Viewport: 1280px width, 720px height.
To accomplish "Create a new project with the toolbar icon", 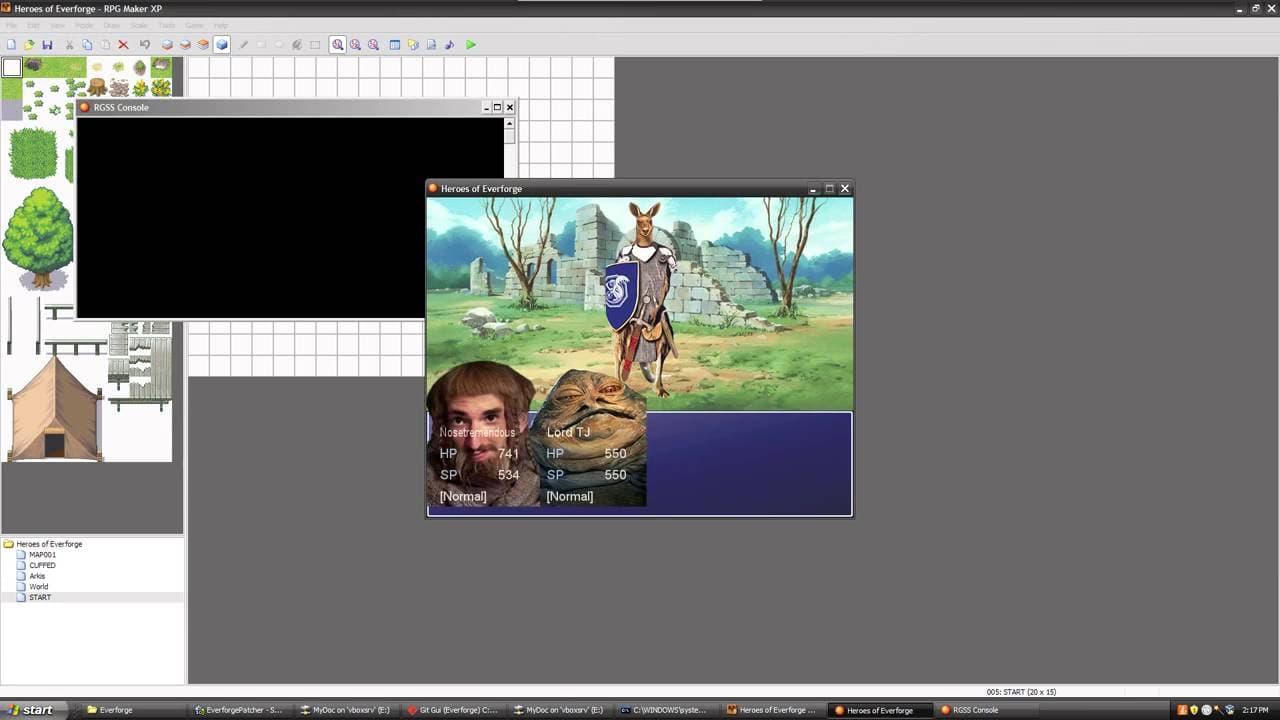I will (x=11, y=45).
